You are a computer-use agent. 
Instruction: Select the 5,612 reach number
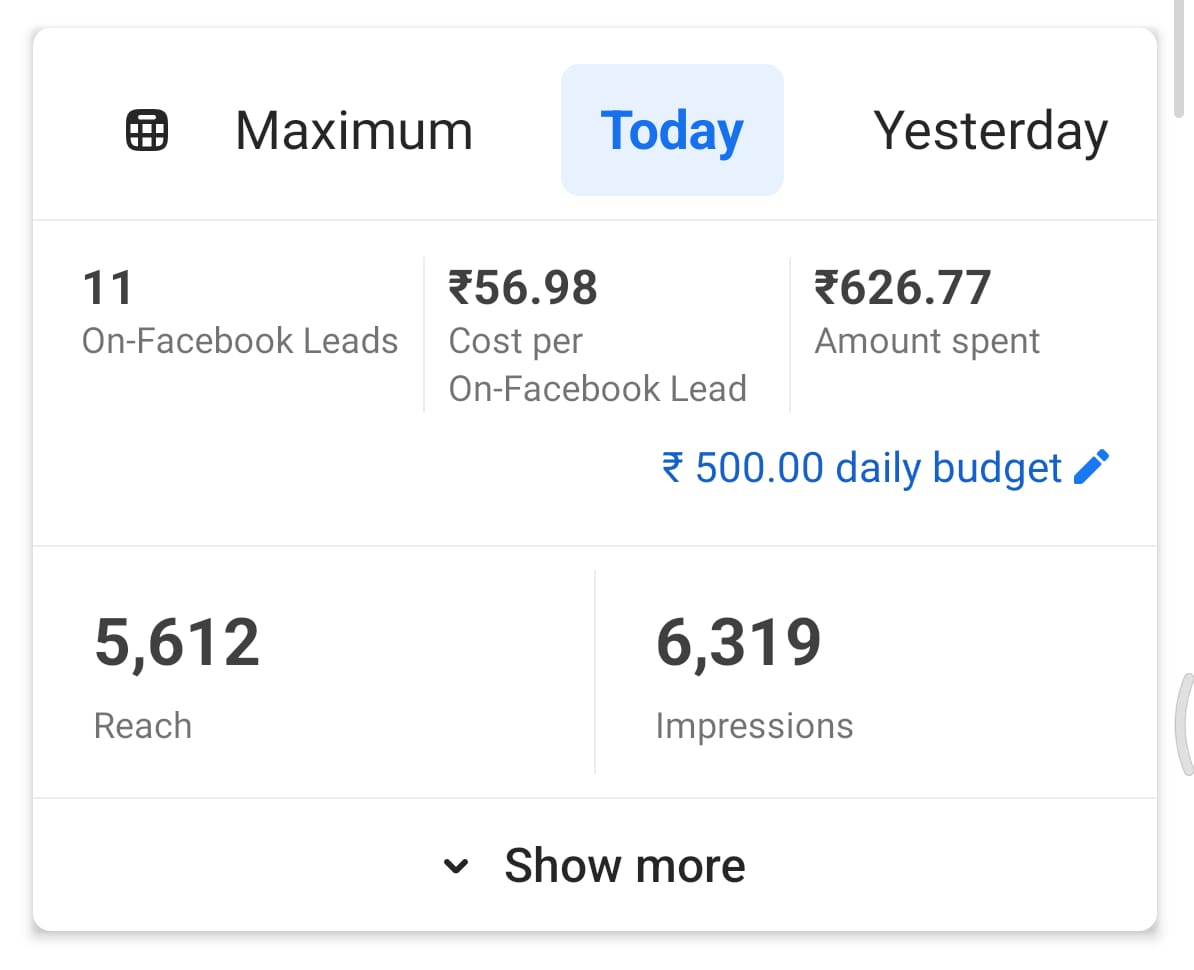177,643
